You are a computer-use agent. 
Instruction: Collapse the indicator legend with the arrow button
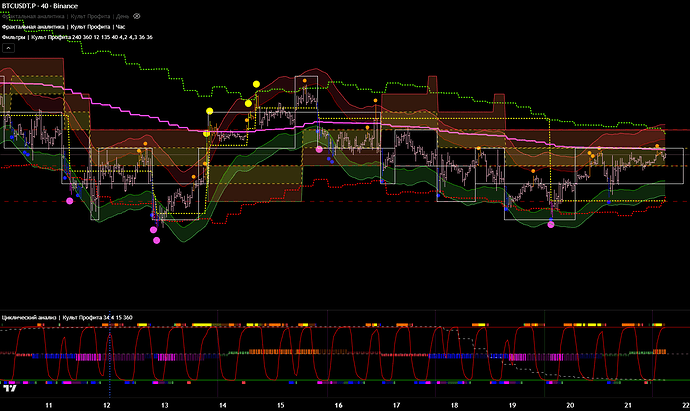point(9,46)
